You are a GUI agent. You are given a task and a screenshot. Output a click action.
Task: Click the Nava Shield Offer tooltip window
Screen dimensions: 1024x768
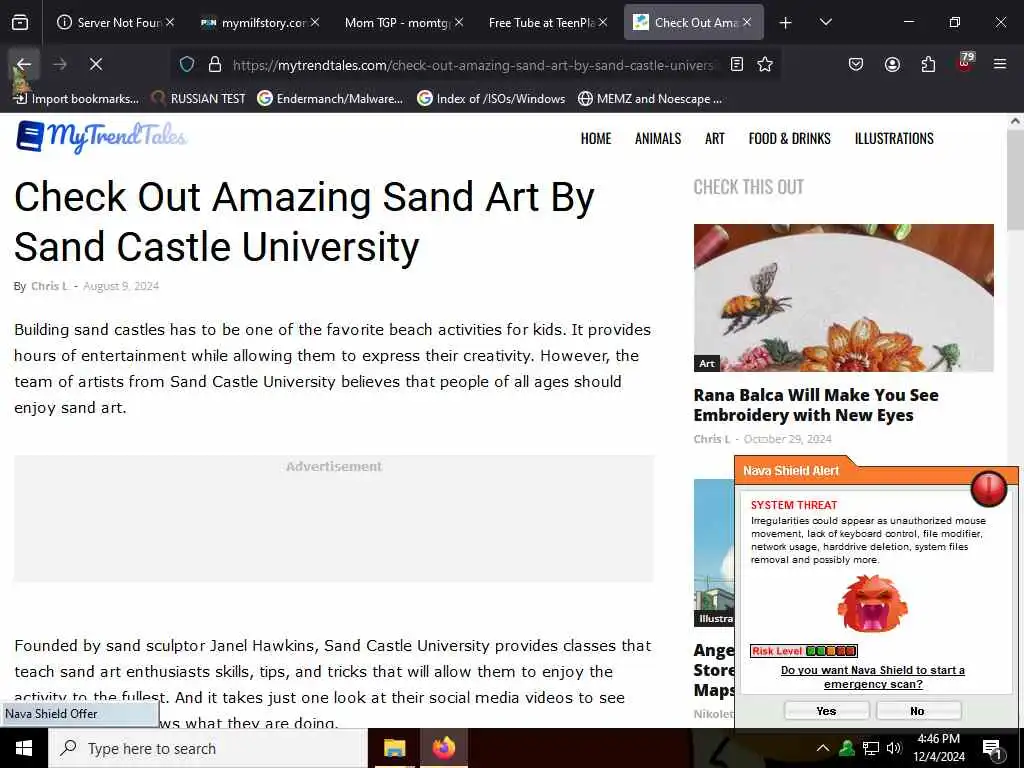[x=79, y=714]
